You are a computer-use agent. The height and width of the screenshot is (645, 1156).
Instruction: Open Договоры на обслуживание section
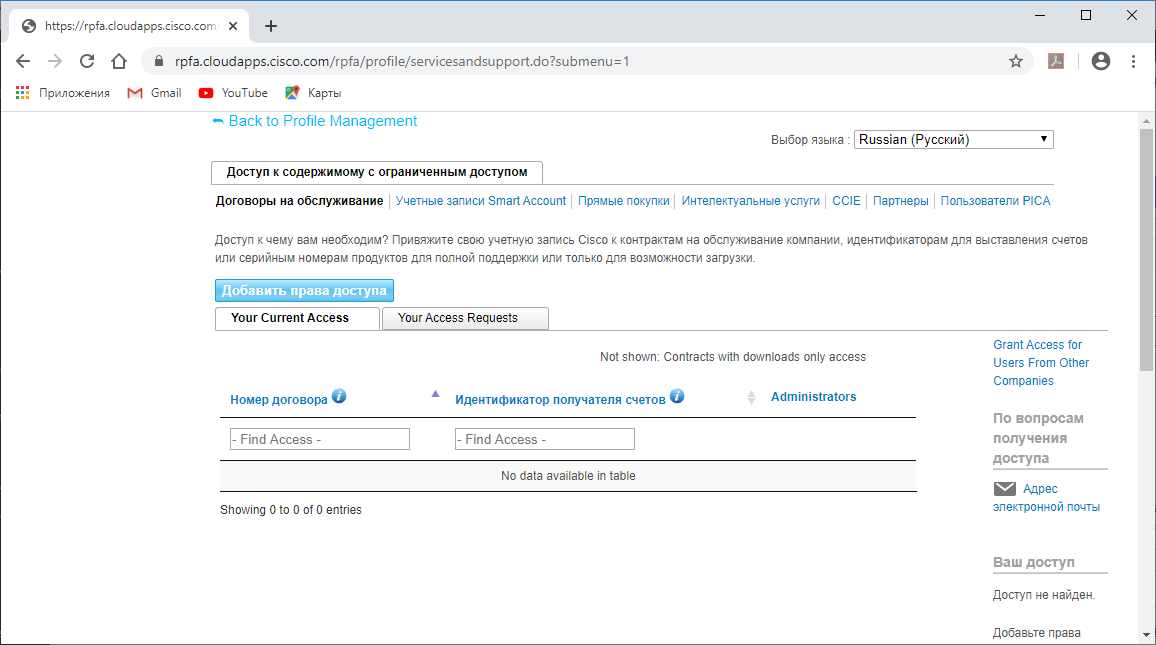point(299,201)
